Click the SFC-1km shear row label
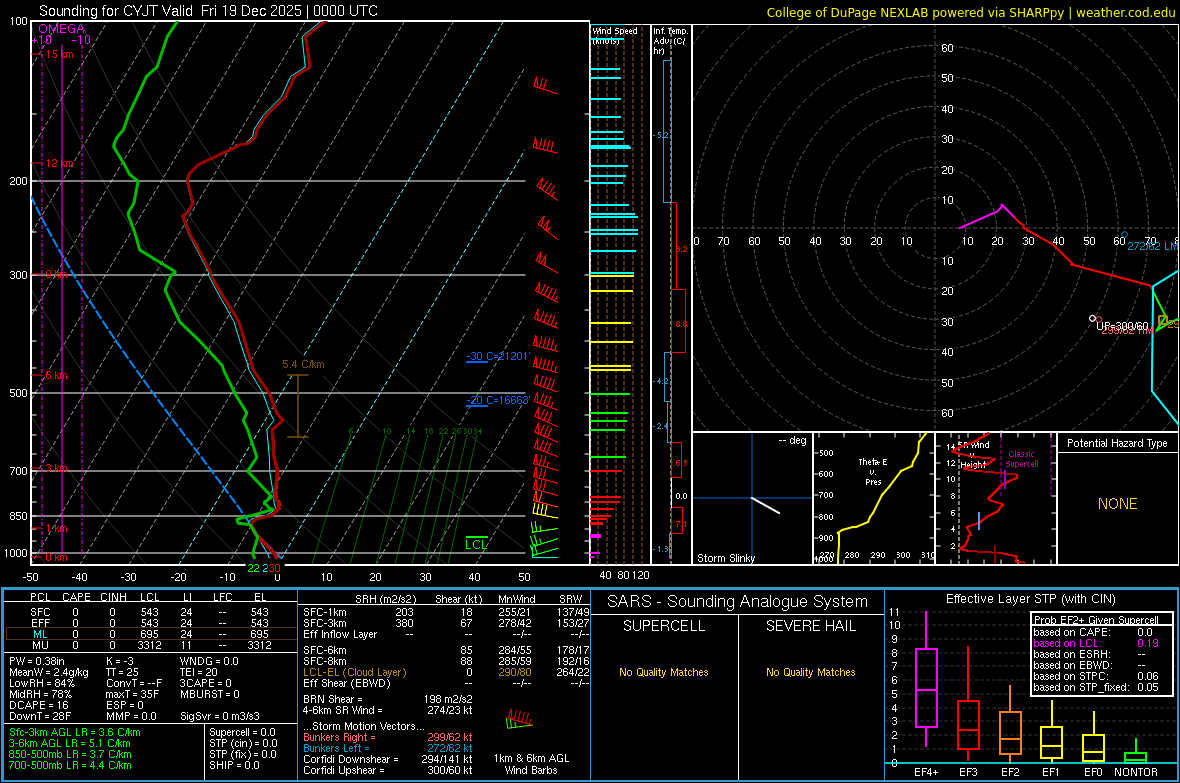The image size is (1180, 783). point(325,612)
